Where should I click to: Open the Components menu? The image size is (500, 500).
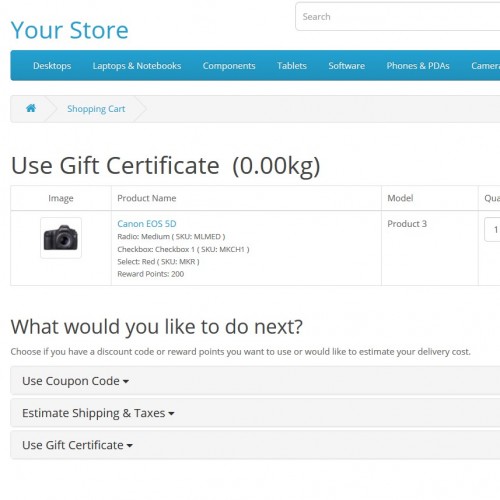pyautogui.click(x=229, y=66)
